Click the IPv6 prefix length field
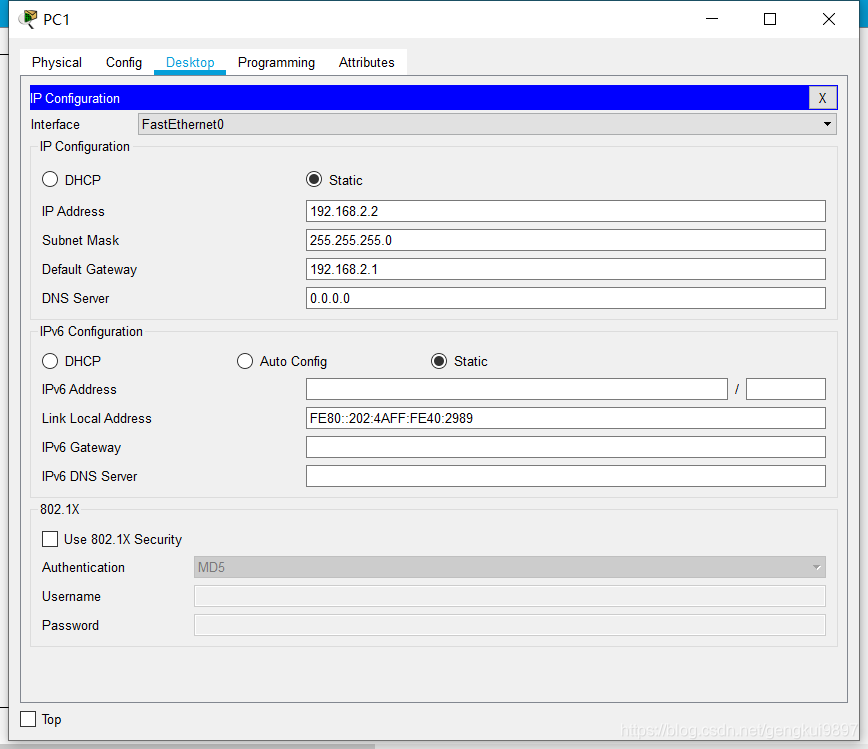Screen dimensions: 868x749 786,389
